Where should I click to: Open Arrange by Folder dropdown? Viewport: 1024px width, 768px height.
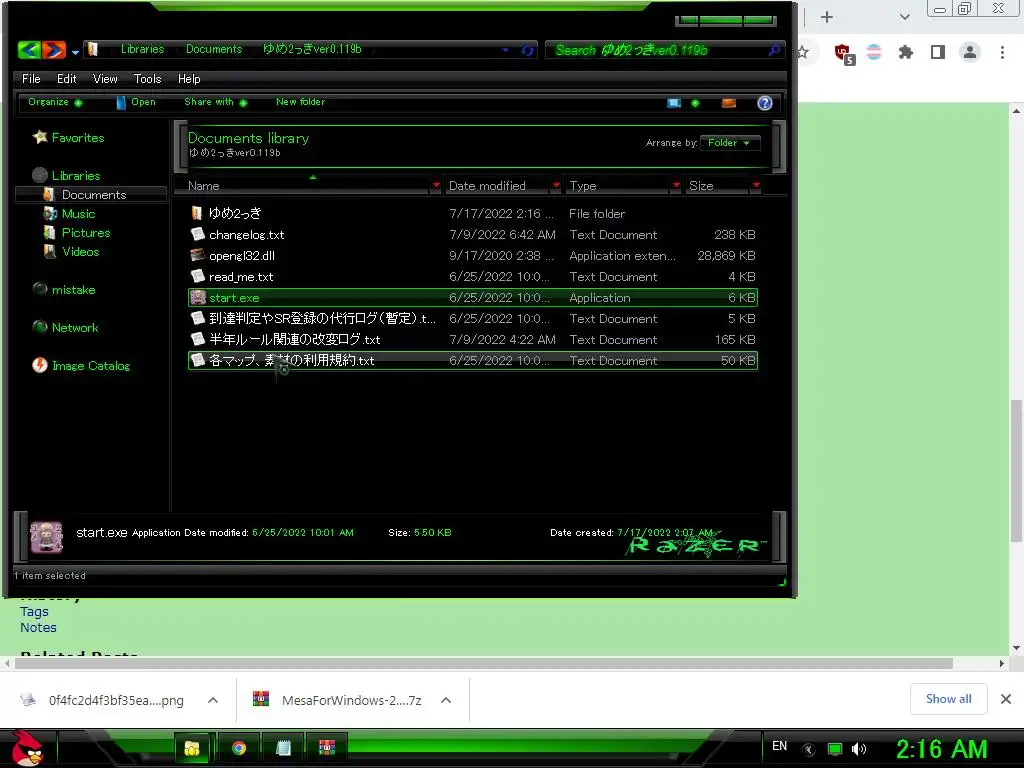729,142
